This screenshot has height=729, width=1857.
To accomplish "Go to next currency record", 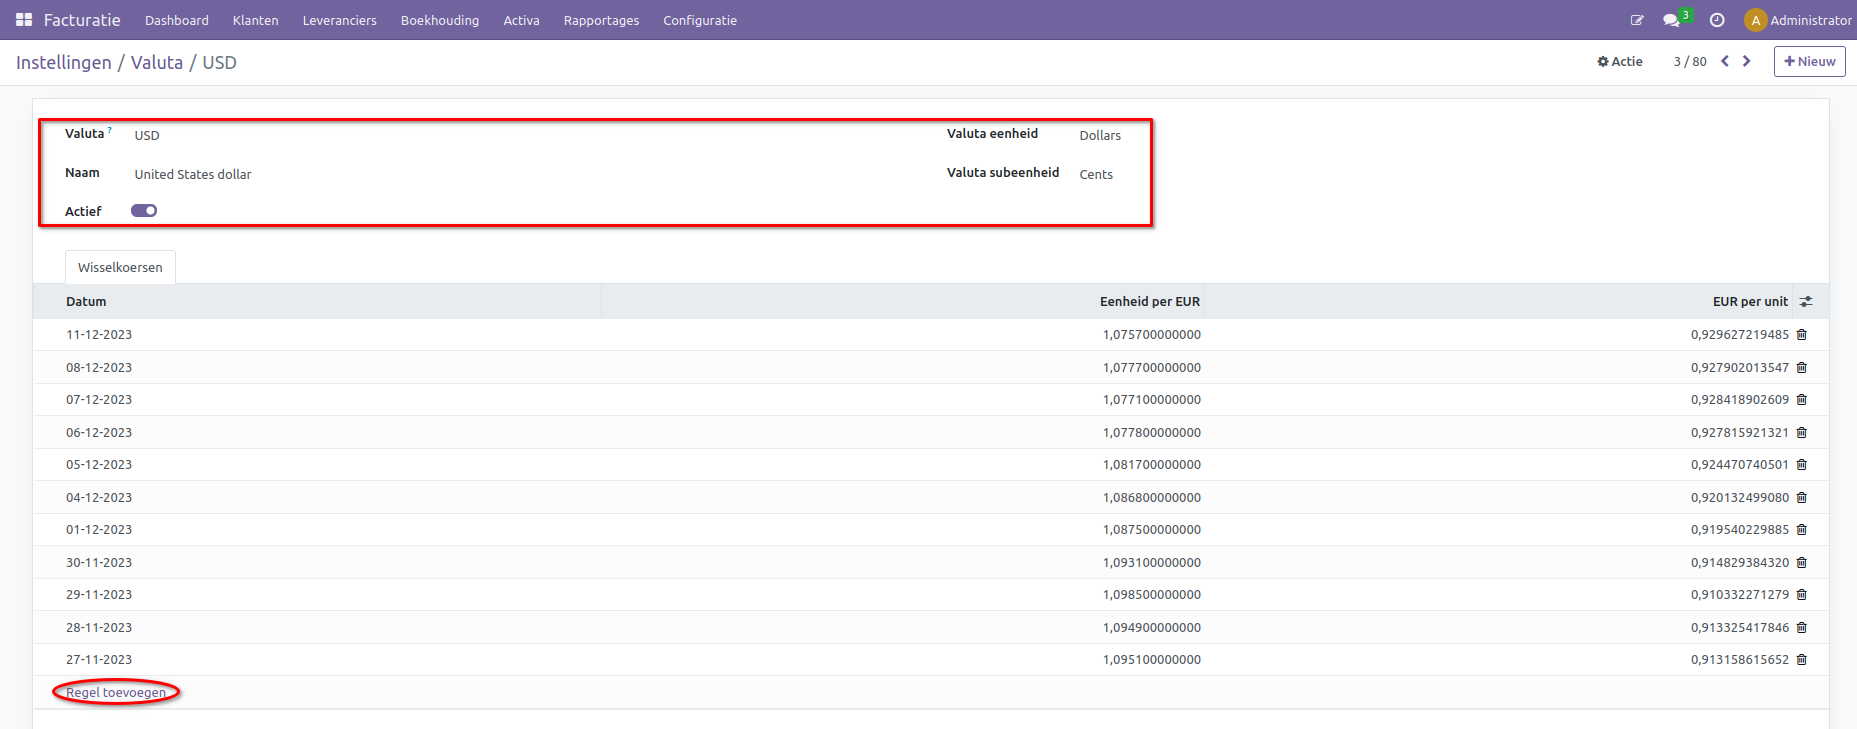I will [1747, 61].
